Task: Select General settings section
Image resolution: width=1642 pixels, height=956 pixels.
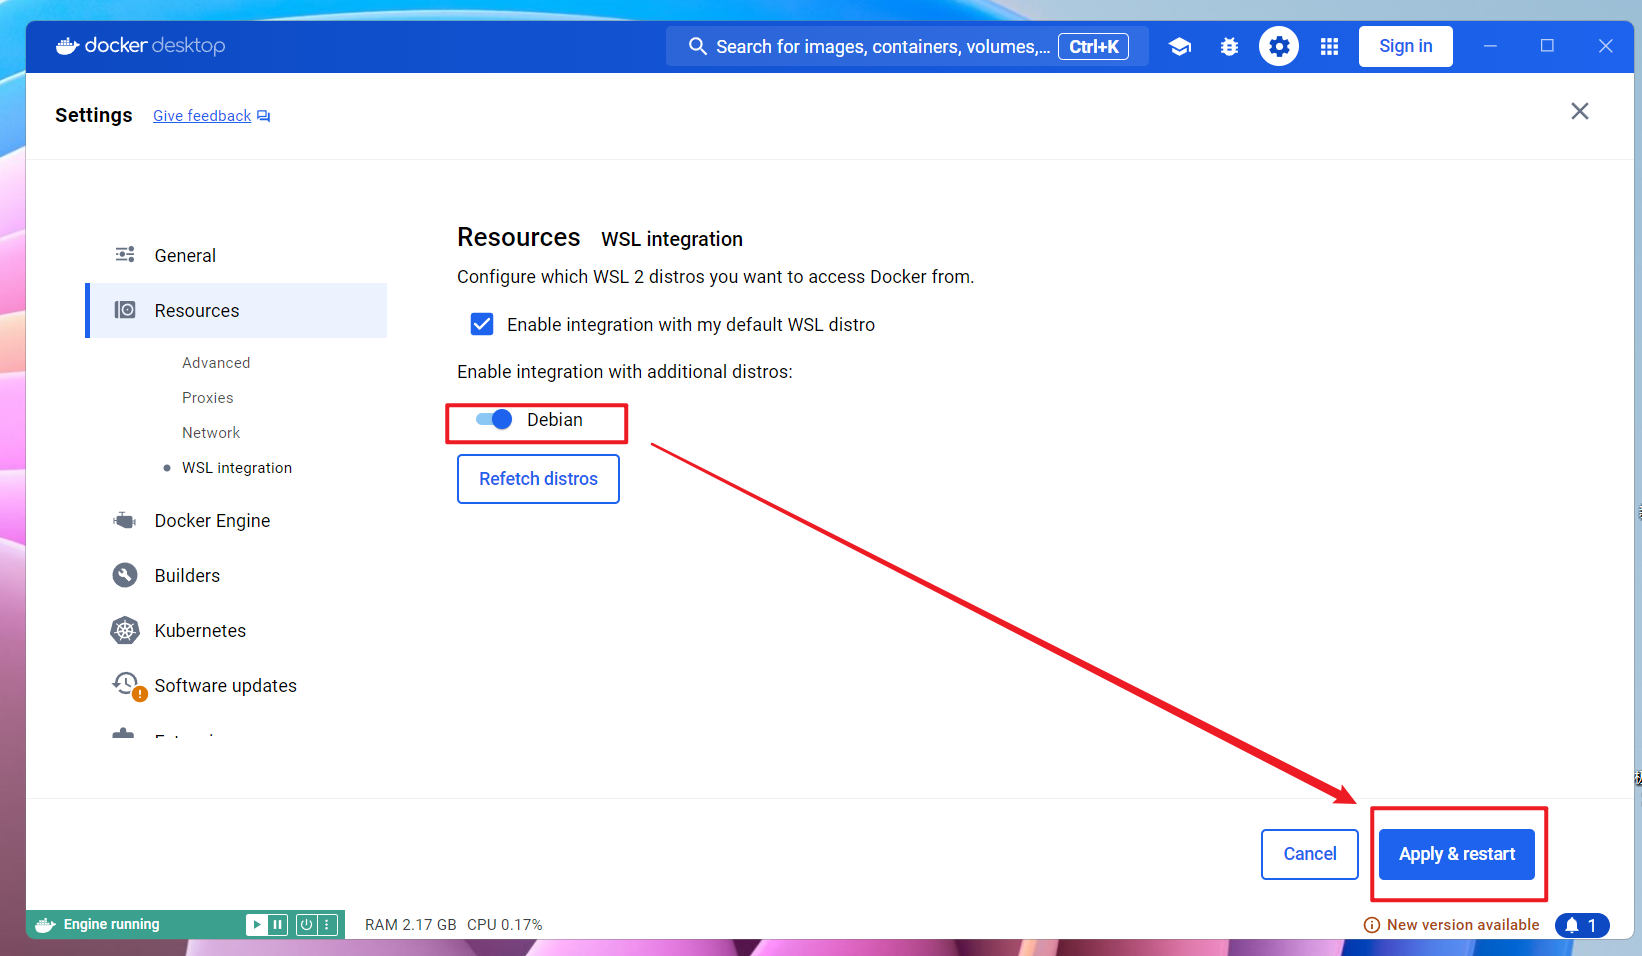Action: tap(237, 255)
